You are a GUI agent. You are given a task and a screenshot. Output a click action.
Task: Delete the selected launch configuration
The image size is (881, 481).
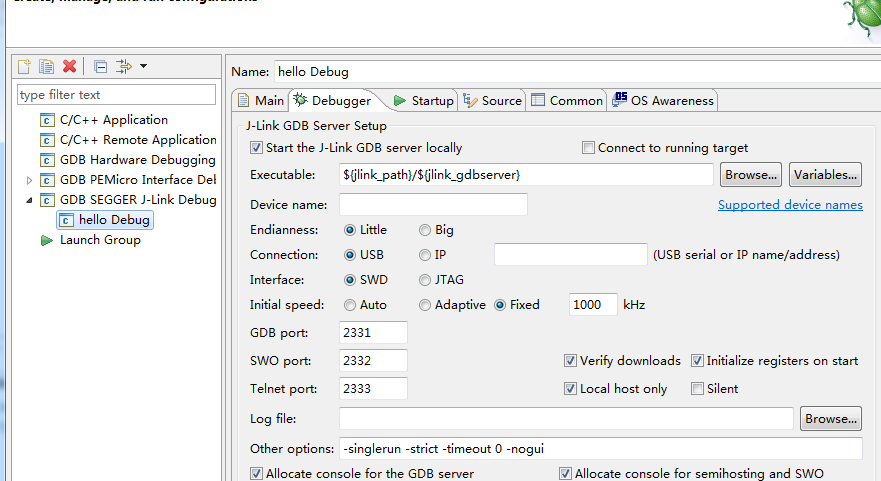[69, 66]
